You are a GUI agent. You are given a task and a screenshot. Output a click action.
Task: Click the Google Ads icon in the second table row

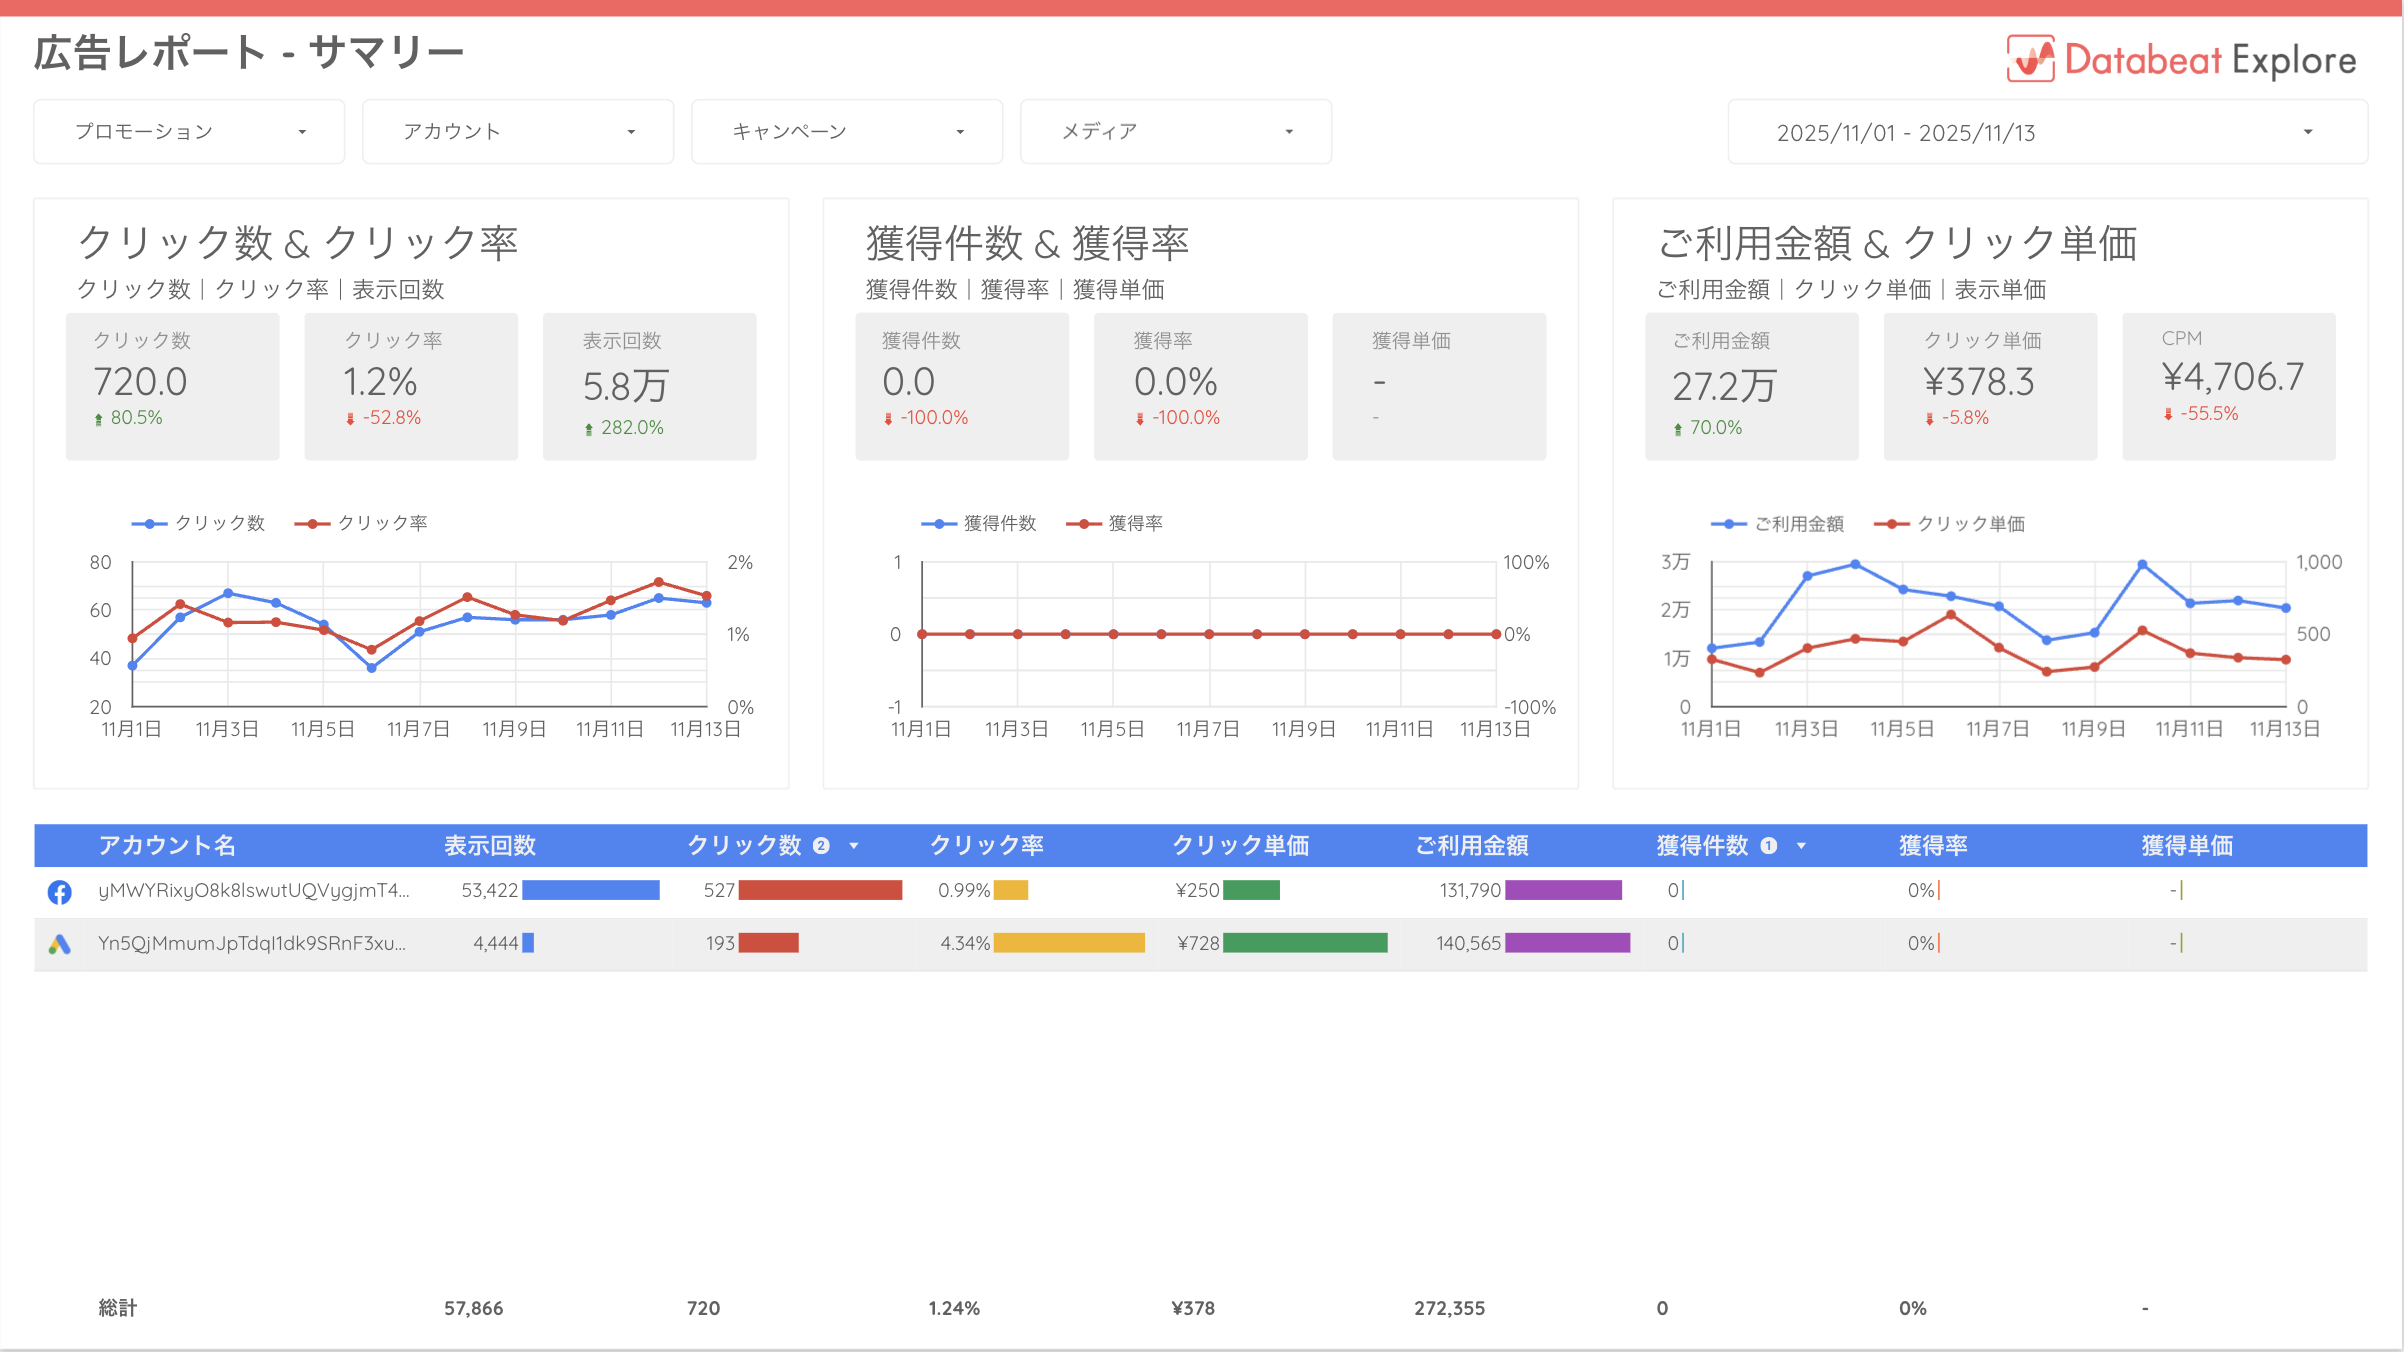coord(60,943)
